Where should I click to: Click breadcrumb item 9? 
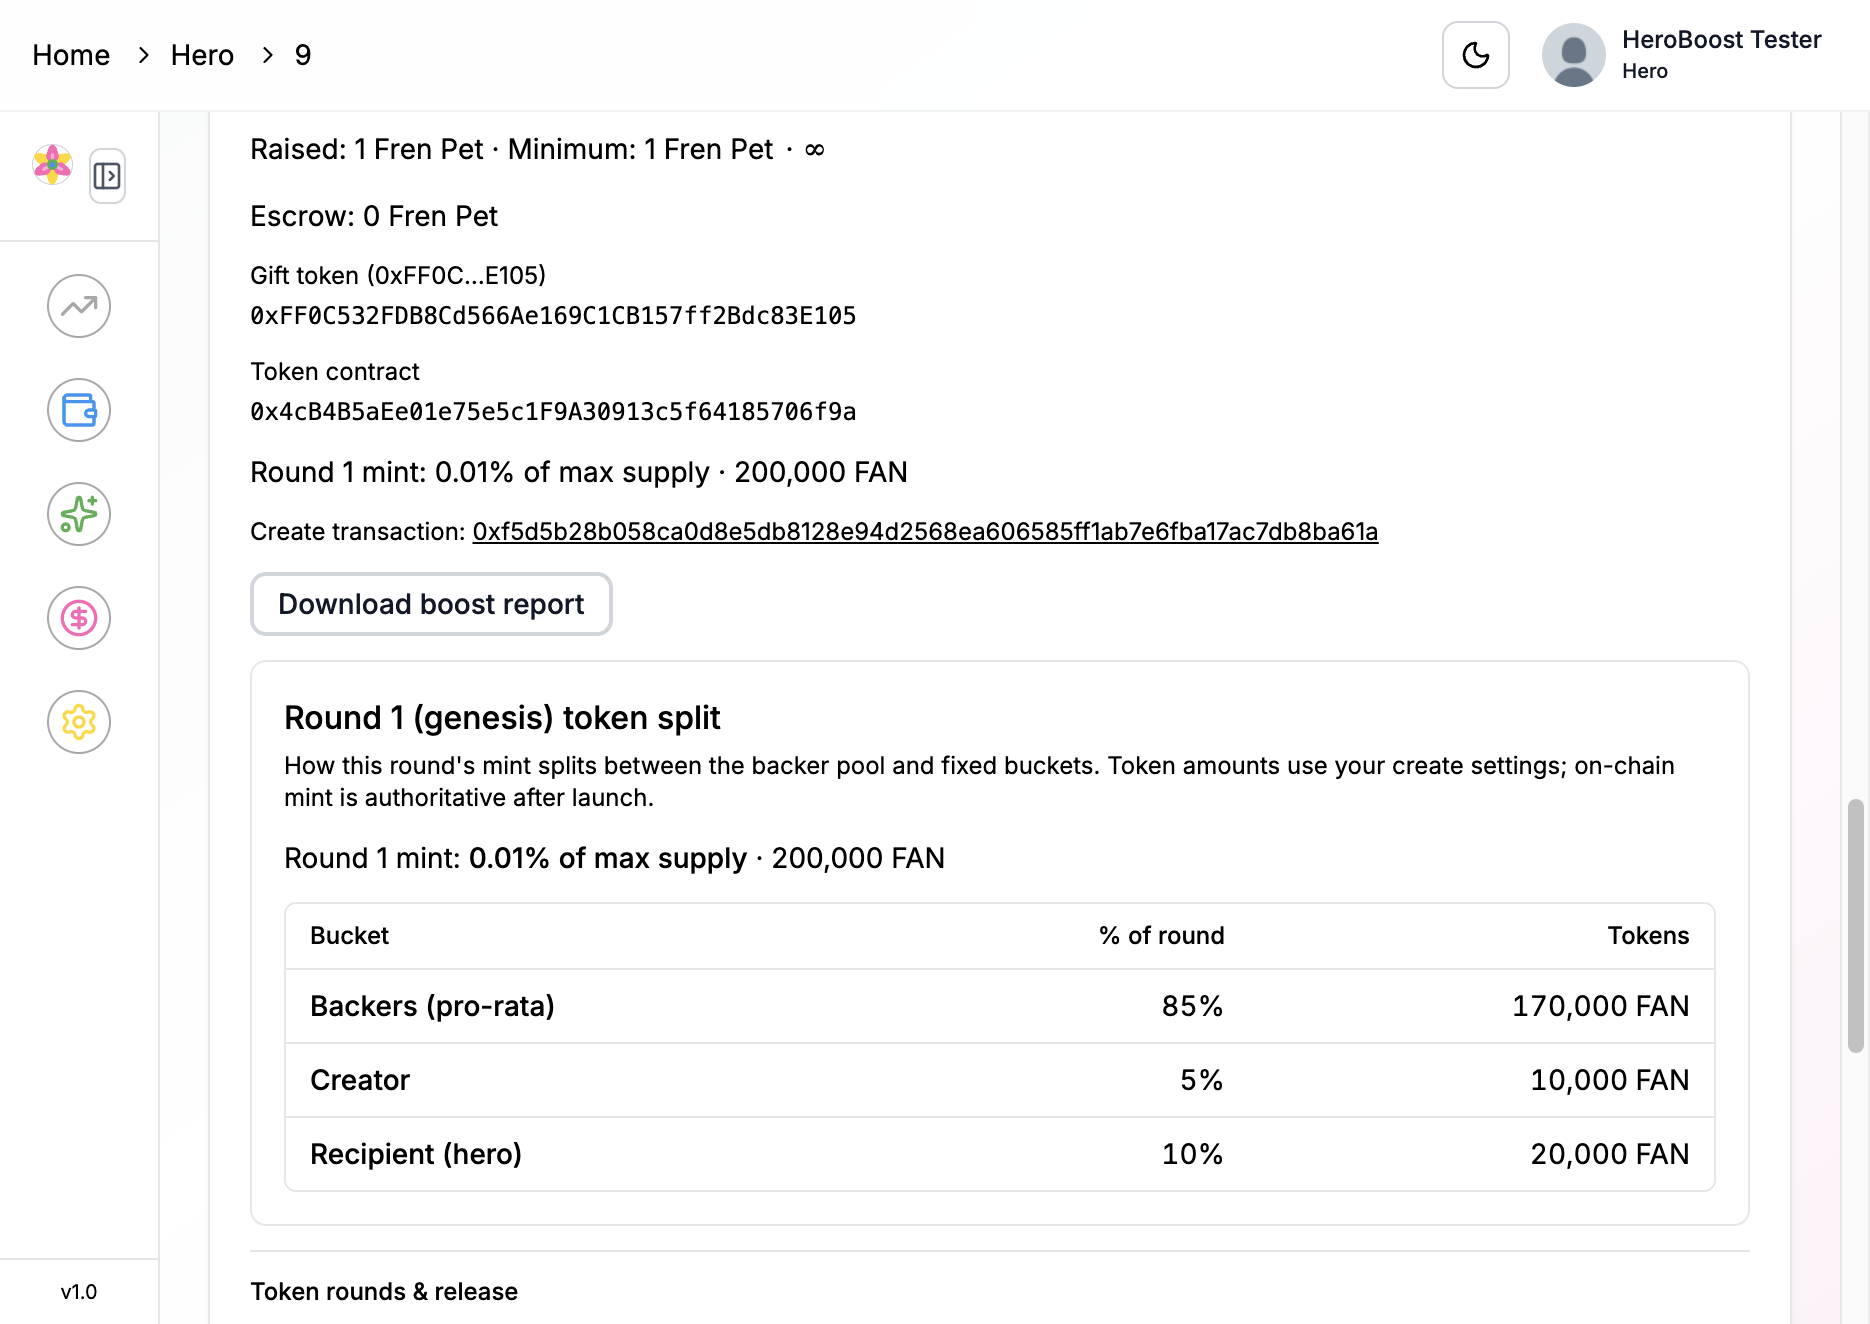pos(303,55)
